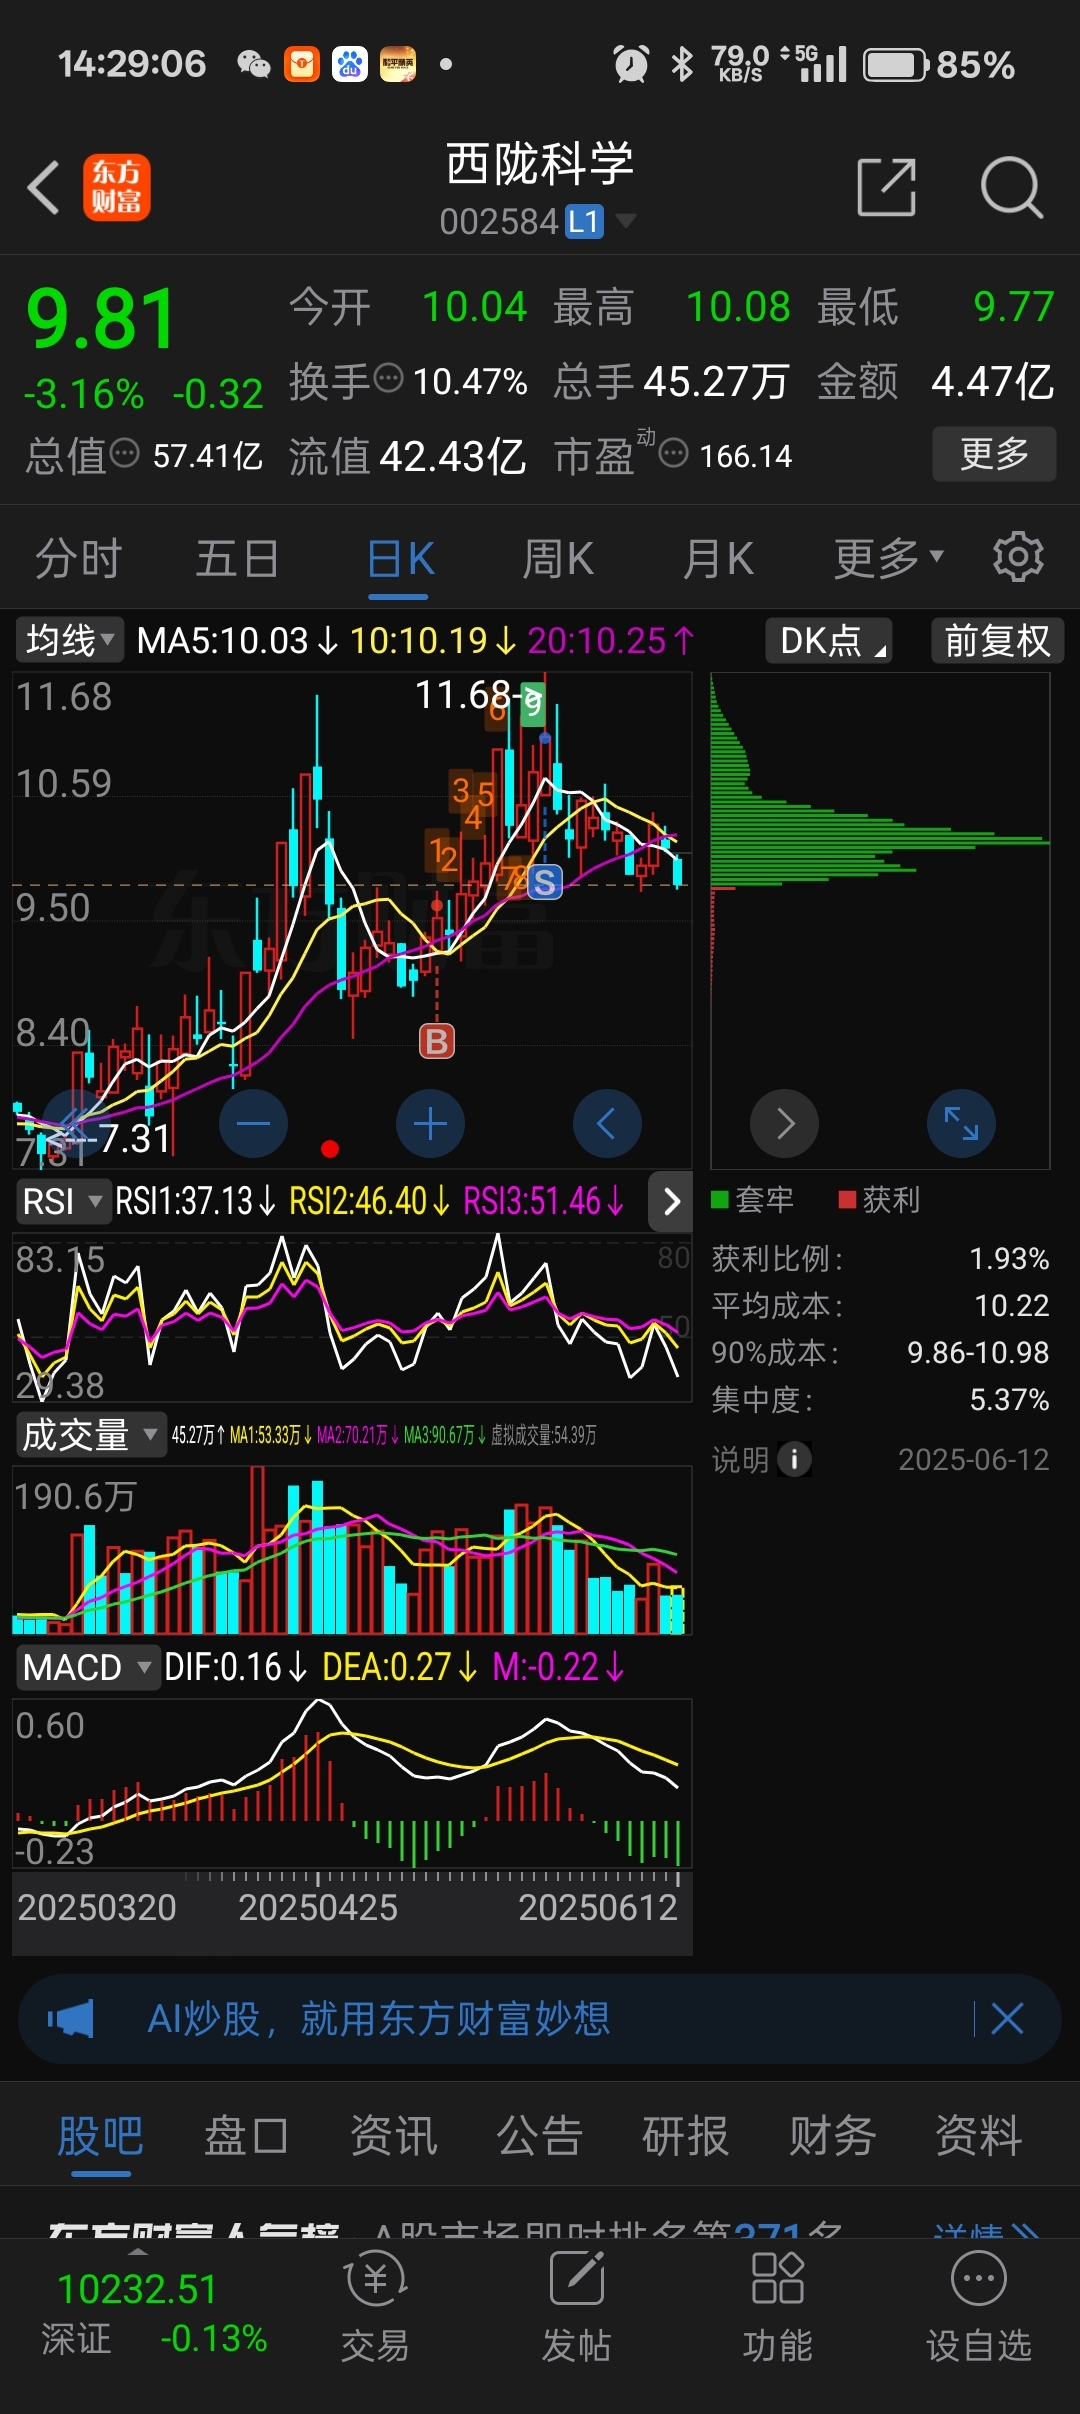The width and height of the screenshot is (1080, 2414).
Task: Expand the stock code L1 dropdown
Action: point(626,220)
